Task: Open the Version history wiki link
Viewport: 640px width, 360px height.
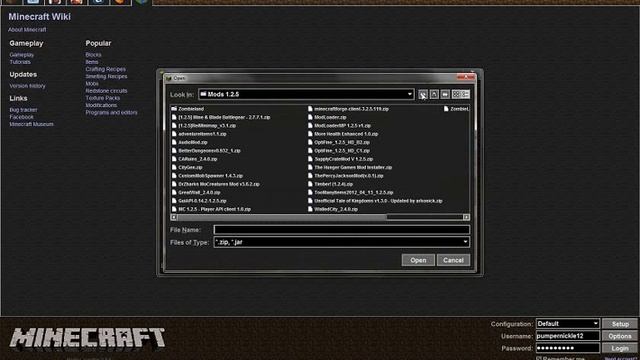Action: coord(27,86)
